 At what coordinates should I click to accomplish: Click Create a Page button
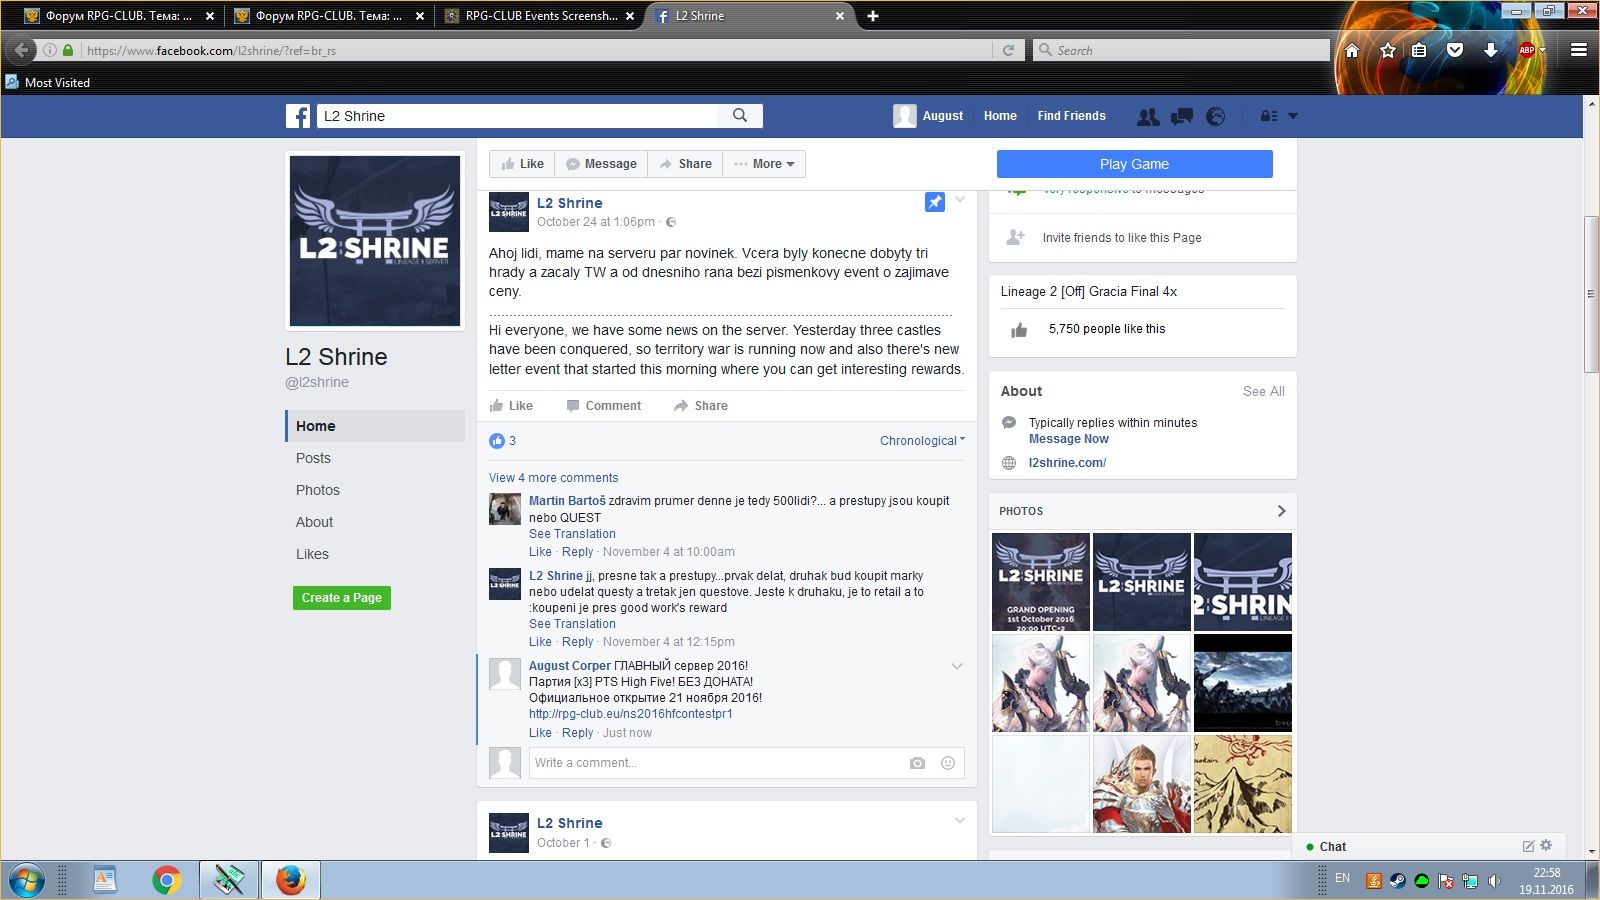pos(342,598)
